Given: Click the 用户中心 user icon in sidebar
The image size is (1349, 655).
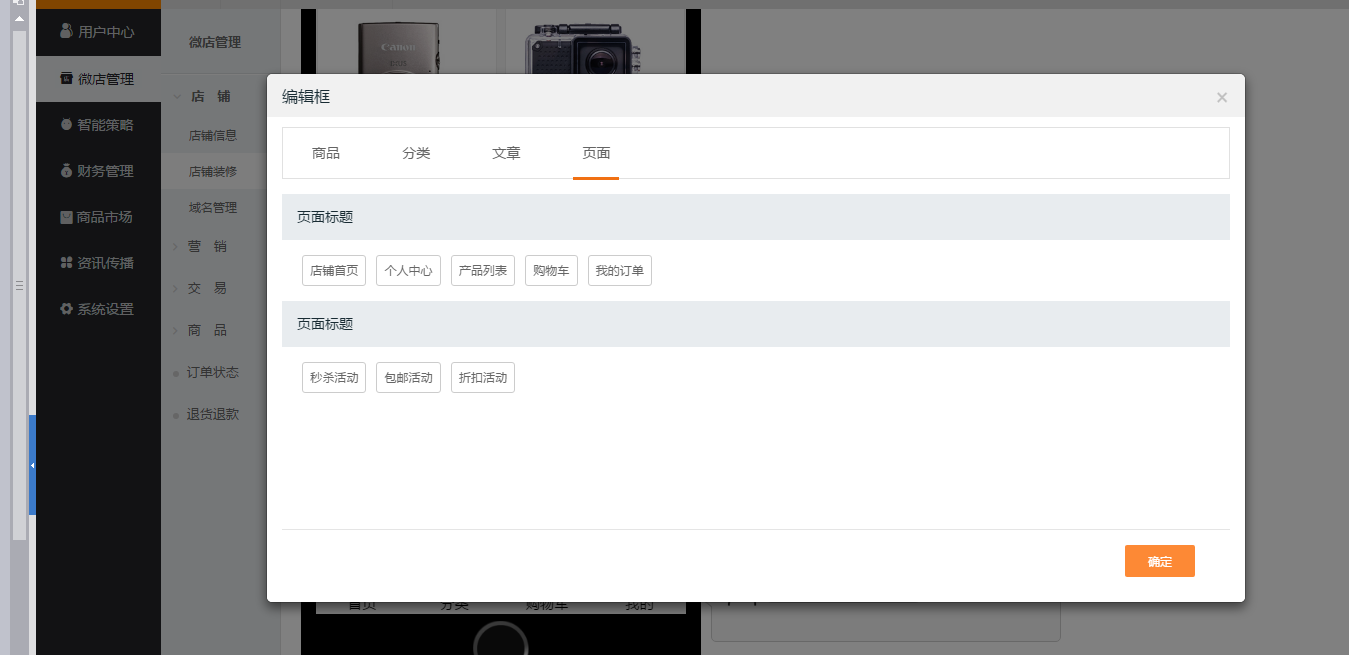Looking at the screenshot, I should [x=67, y=32].
